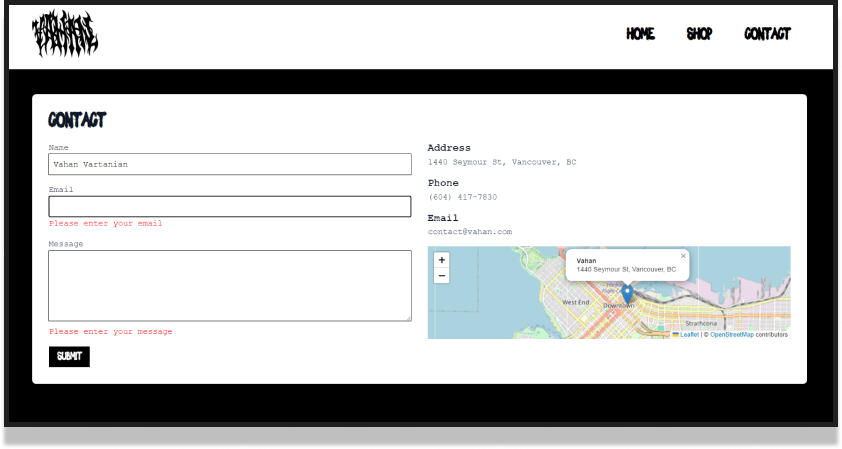Zoom out on the map
Screen dimensions: 842x449
click(x=441, y=276)
